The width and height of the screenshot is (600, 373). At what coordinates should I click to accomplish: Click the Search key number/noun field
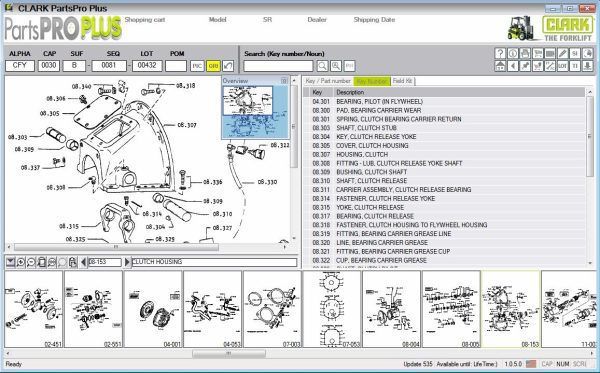(x=278, y=66)
